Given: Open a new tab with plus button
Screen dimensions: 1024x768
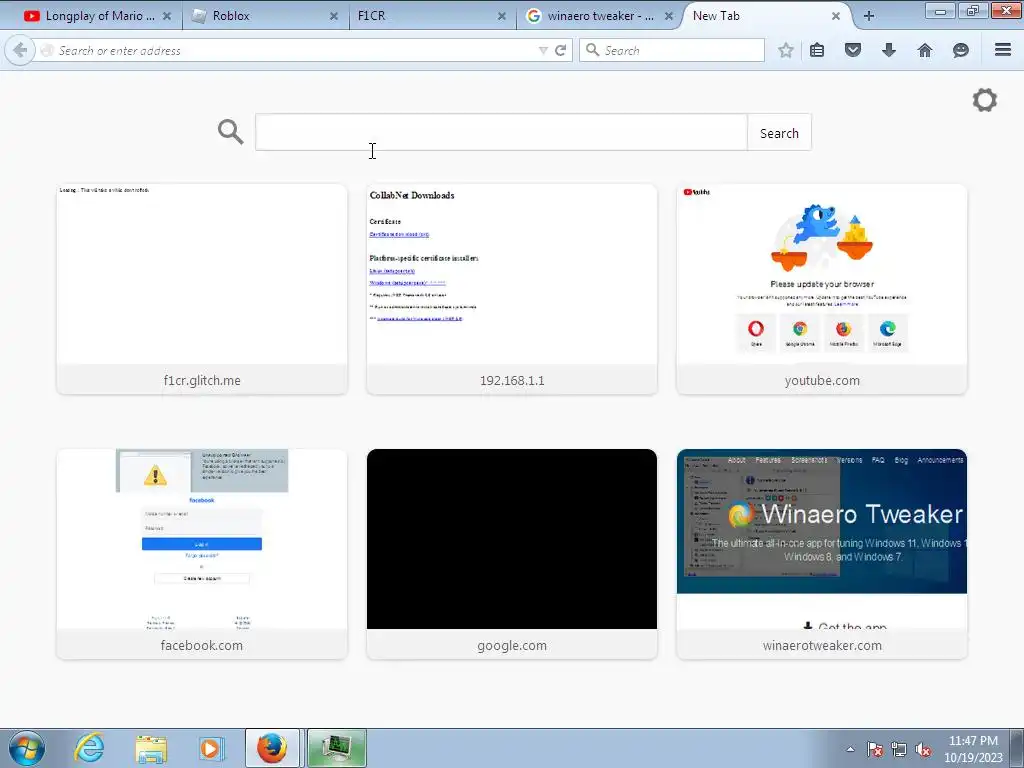Looking at the screenshot, I should (869, 16).
